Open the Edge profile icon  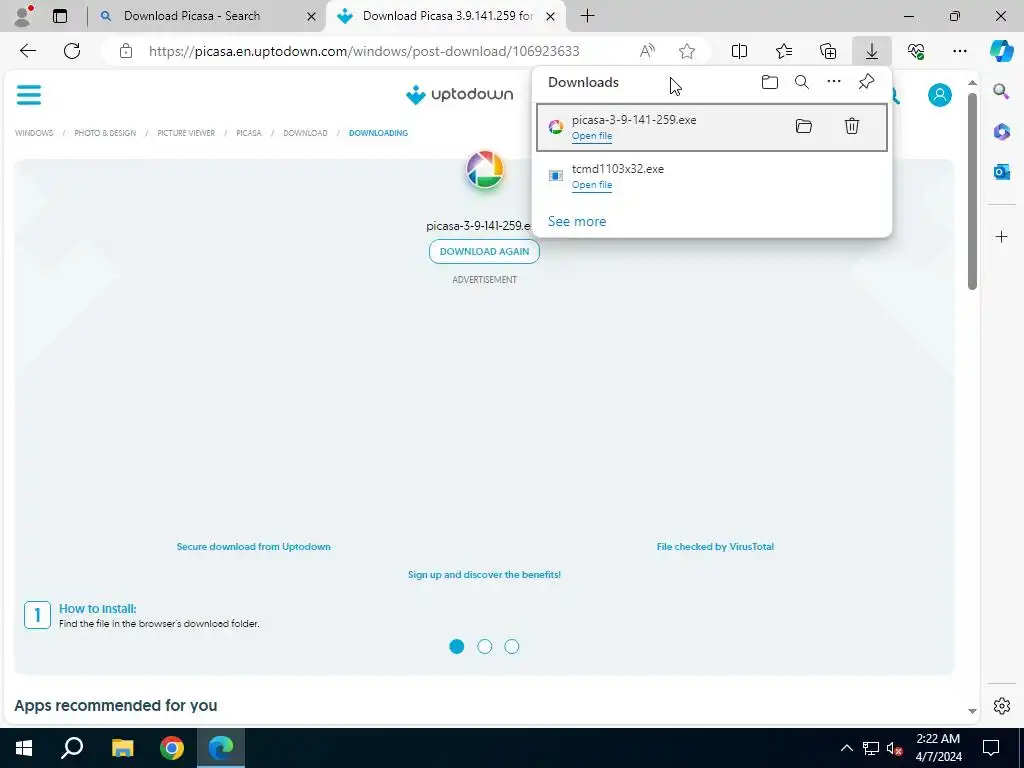point(23,16)
